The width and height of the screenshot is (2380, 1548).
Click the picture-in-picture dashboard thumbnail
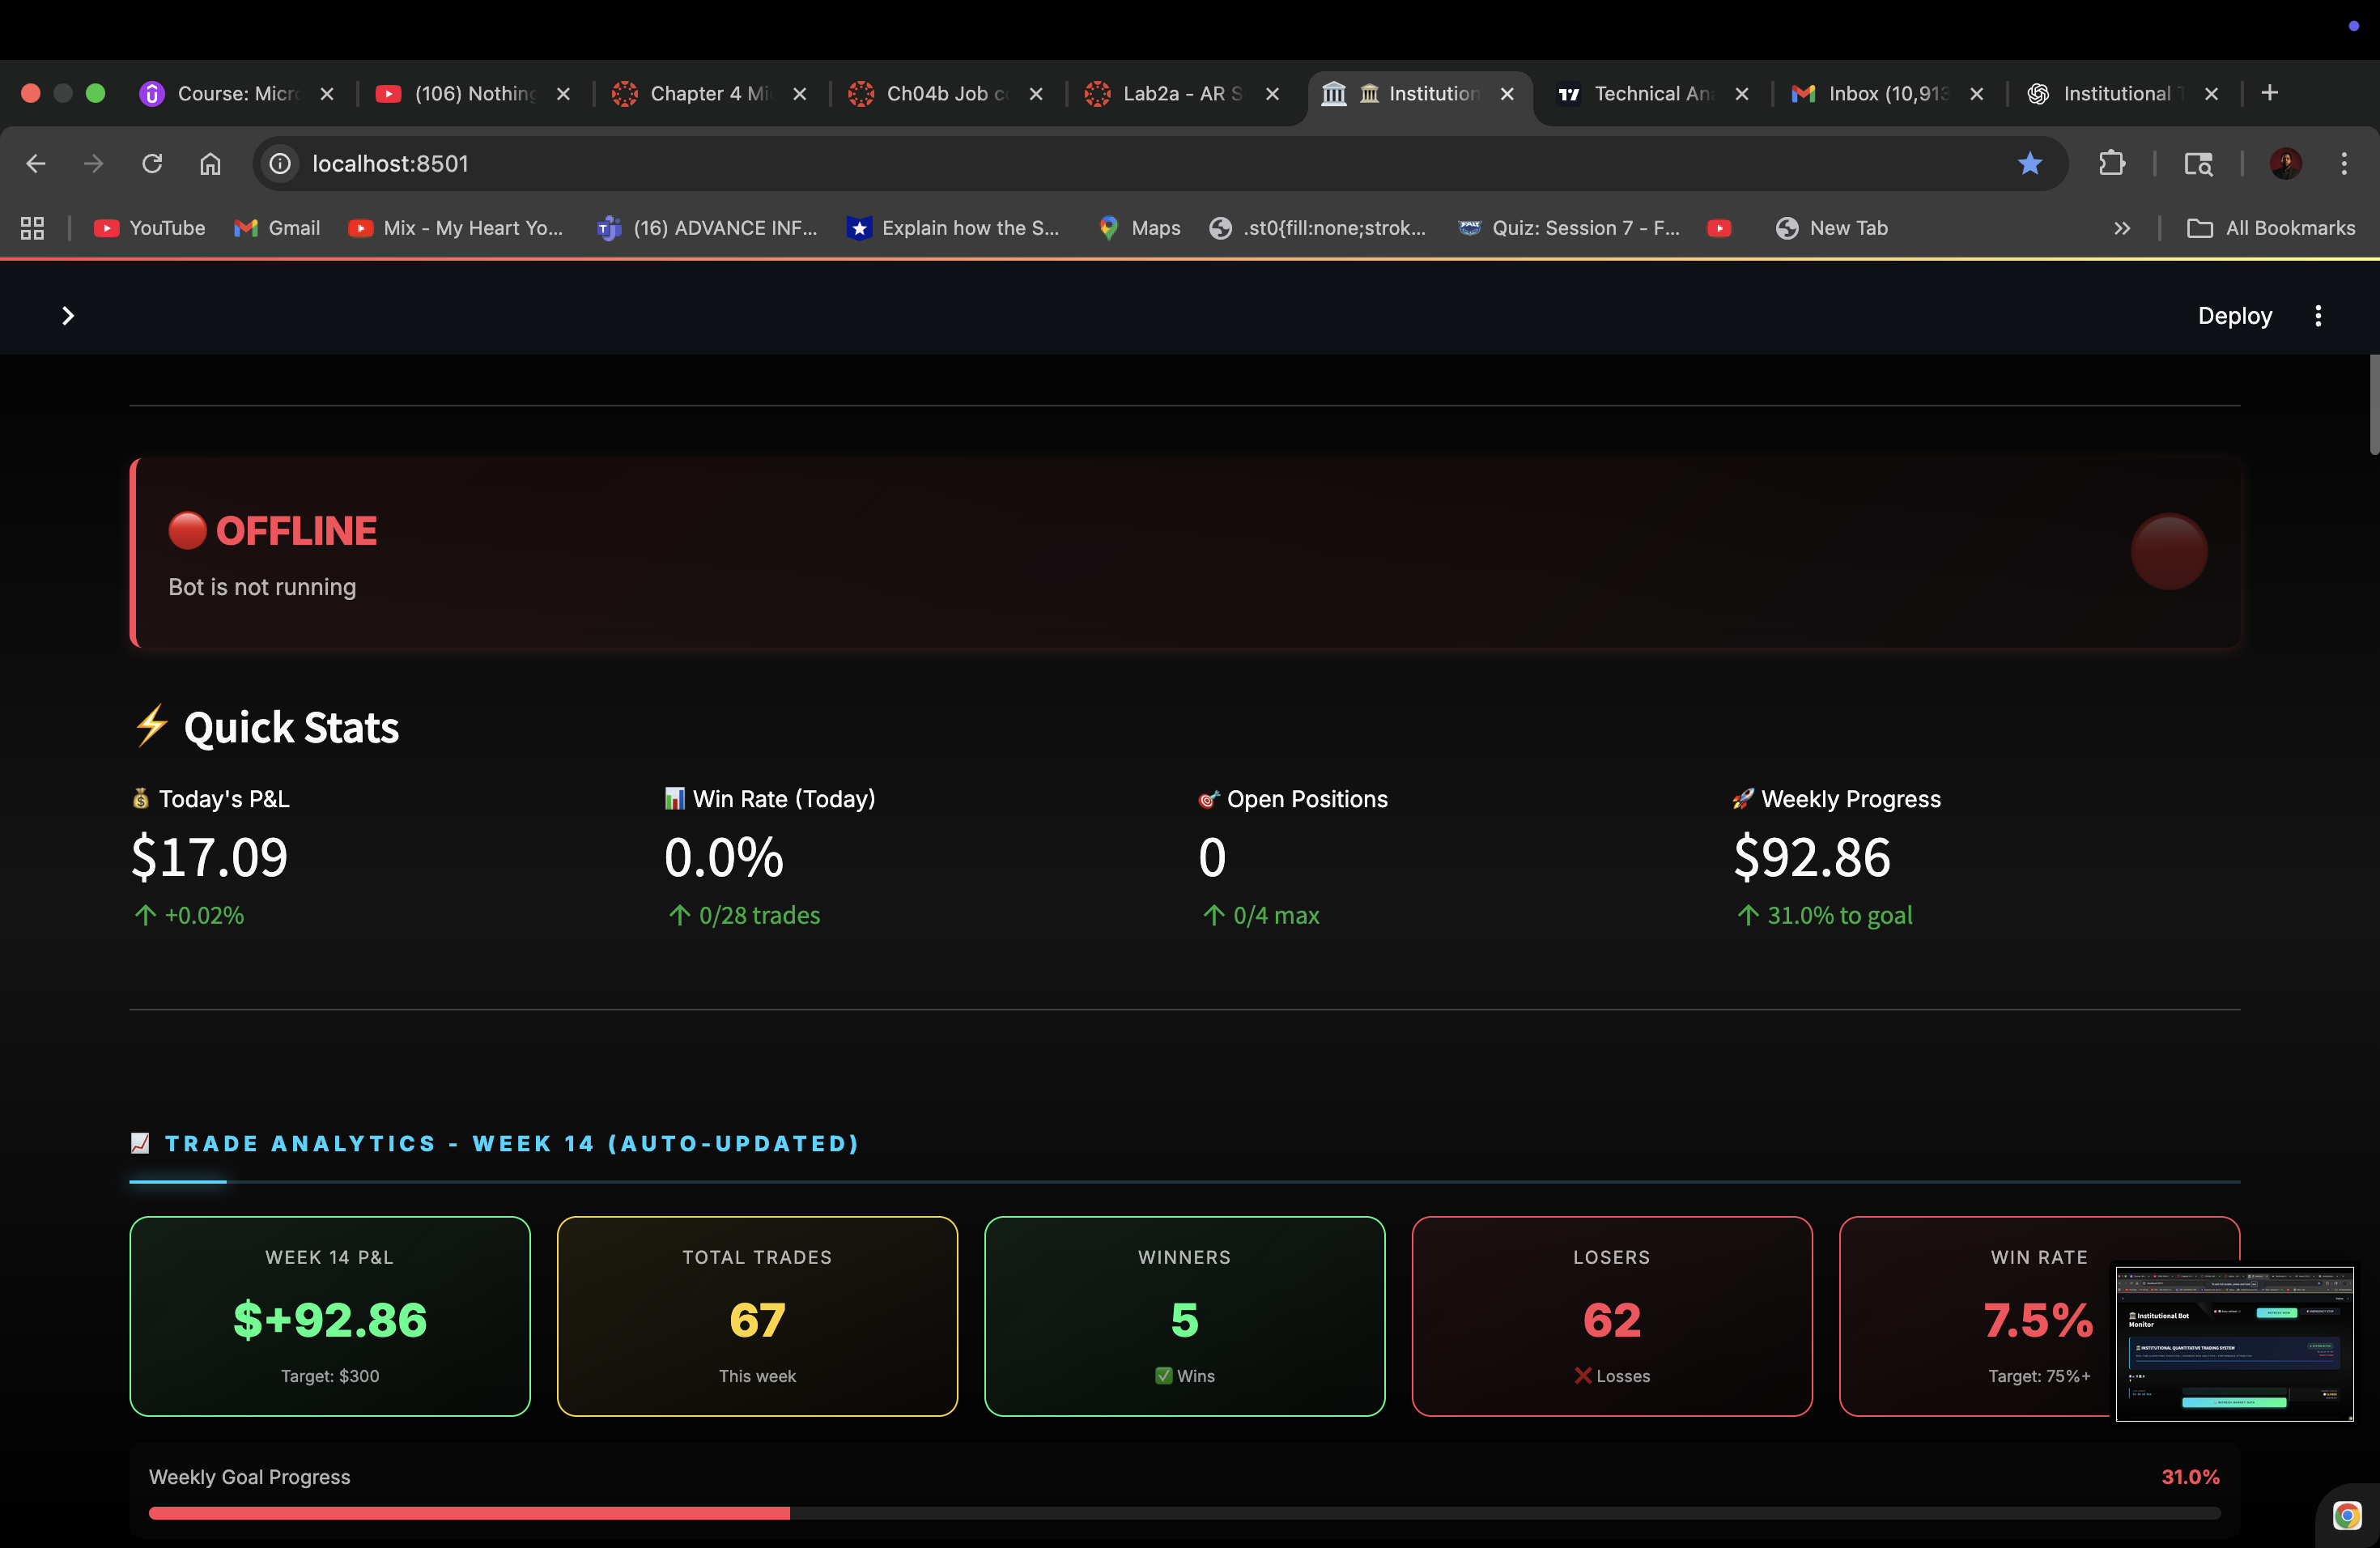[2235, 1344]
